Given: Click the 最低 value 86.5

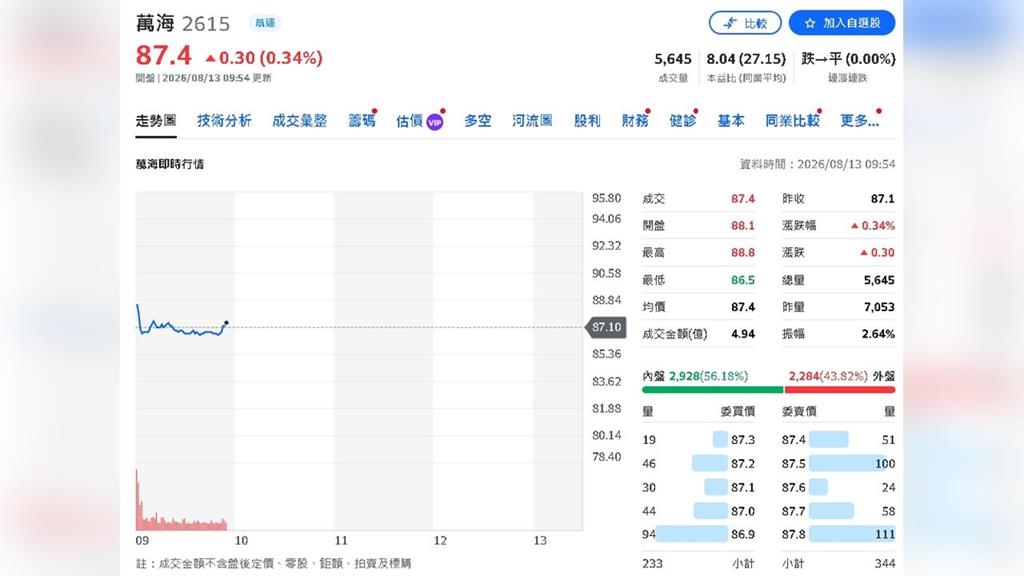Looking at the screenshot, I should [x=743, y=280].
